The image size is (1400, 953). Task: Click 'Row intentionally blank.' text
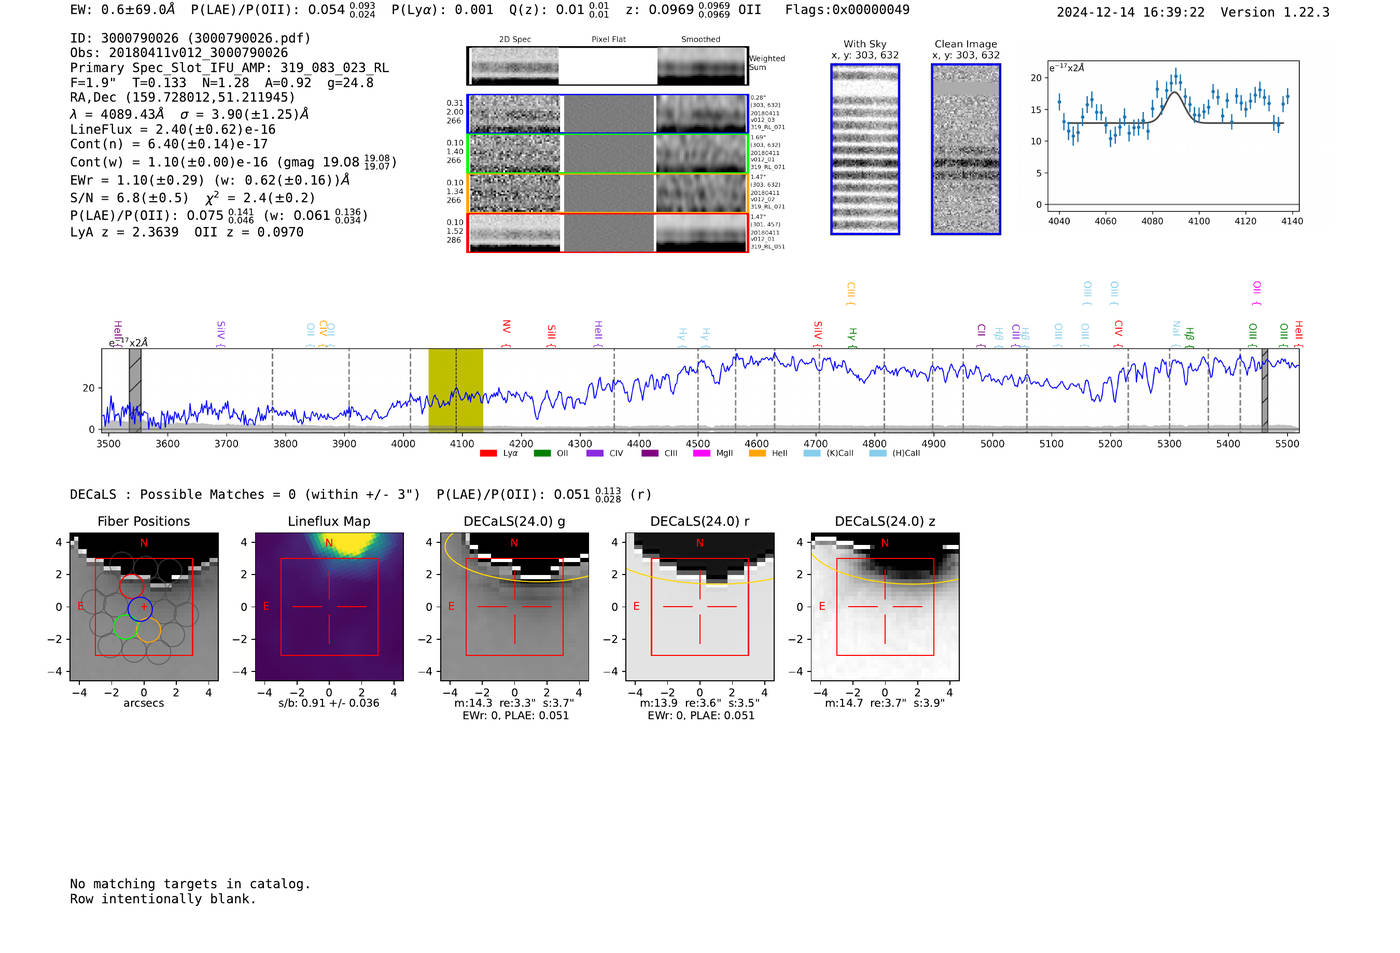163,899
